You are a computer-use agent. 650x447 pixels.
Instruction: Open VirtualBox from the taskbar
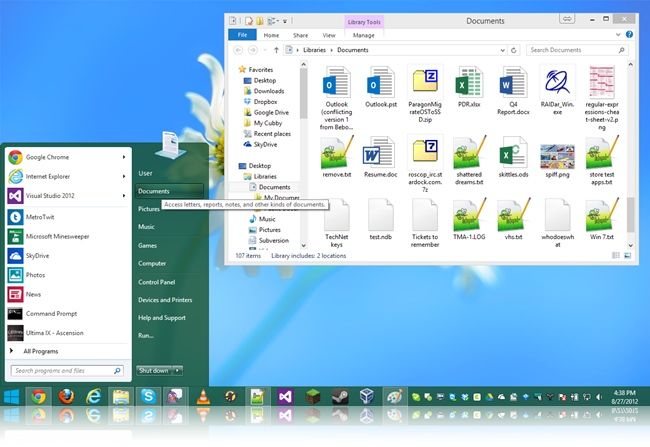pos(367,397)
